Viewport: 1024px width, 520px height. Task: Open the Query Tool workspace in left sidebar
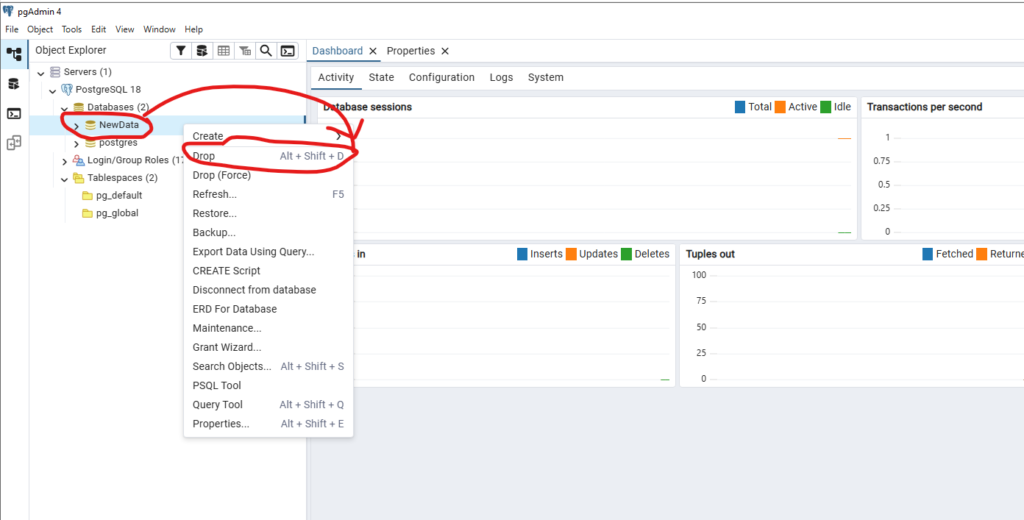click(x=14, y=84)
